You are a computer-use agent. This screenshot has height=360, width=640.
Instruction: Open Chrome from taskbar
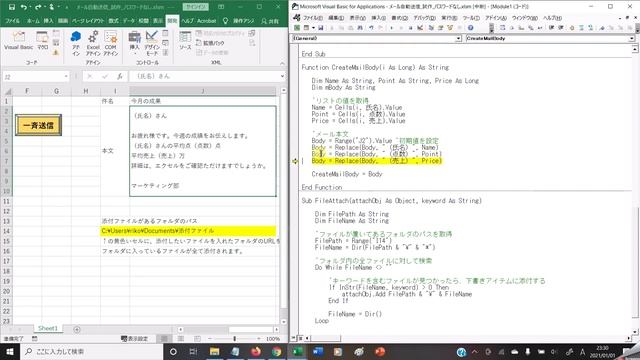click(276, 351)
